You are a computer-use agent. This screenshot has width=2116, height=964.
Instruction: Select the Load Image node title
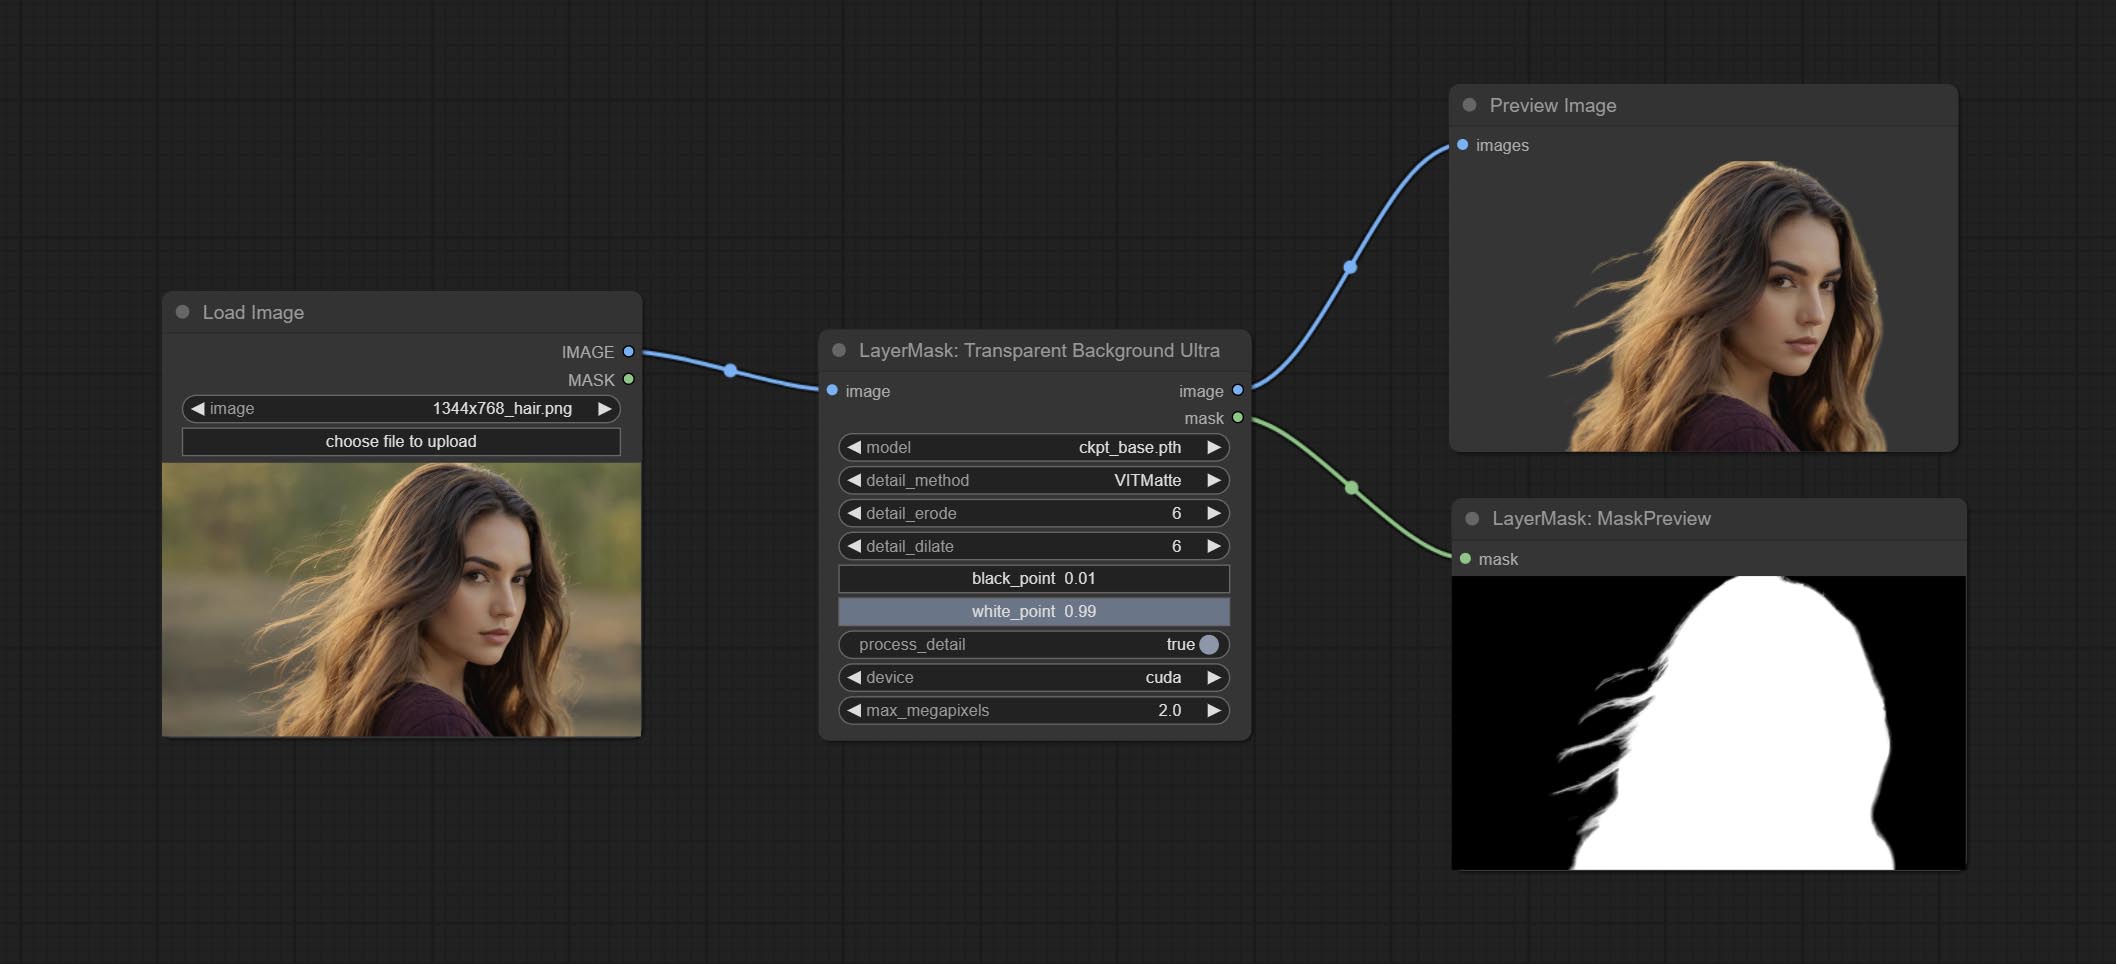click(253, 312)
